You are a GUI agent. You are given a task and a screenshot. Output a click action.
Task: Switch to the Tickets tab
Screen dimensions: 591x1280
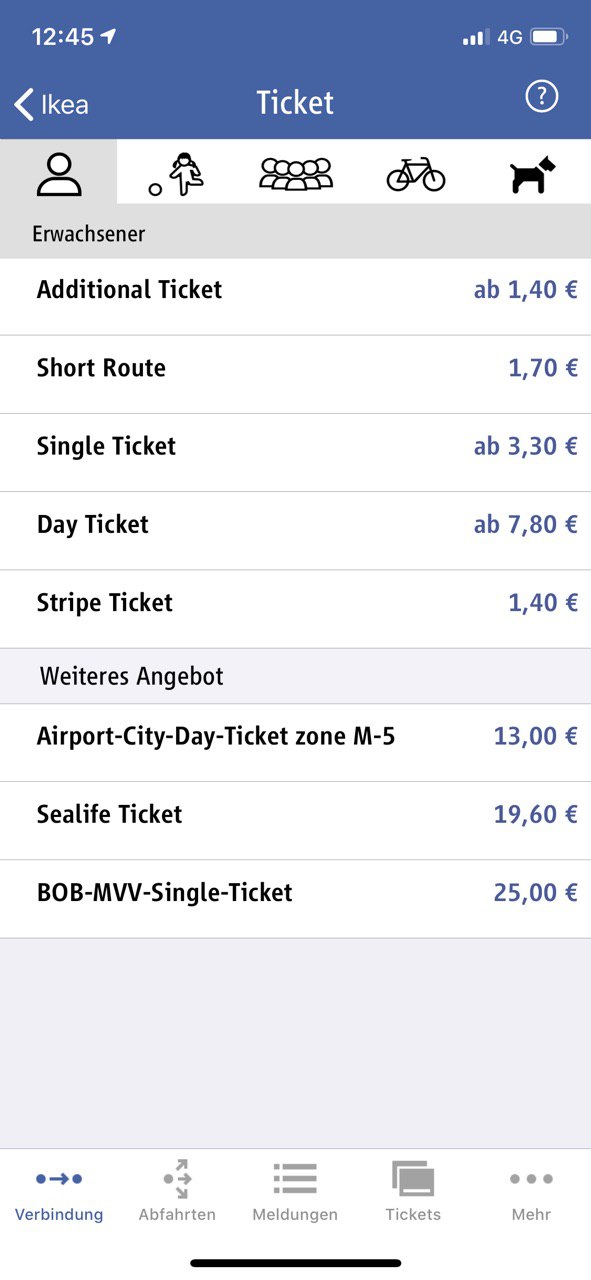413,1195
